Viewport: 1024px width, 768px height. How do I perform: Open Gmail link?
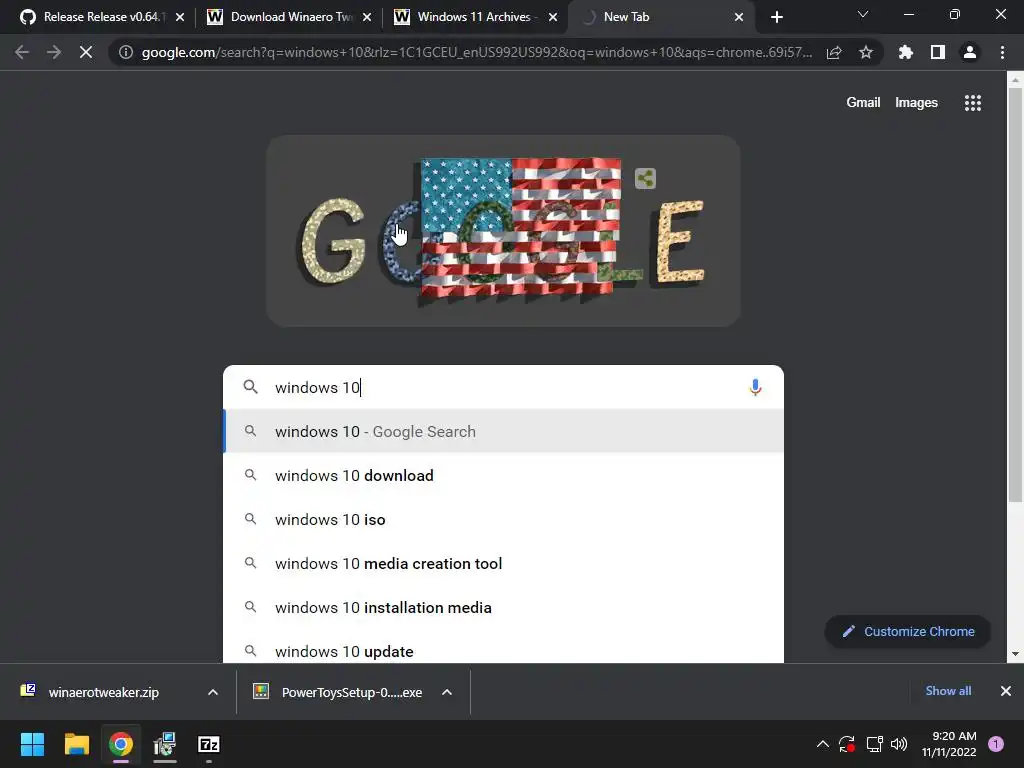coord(863,103)
